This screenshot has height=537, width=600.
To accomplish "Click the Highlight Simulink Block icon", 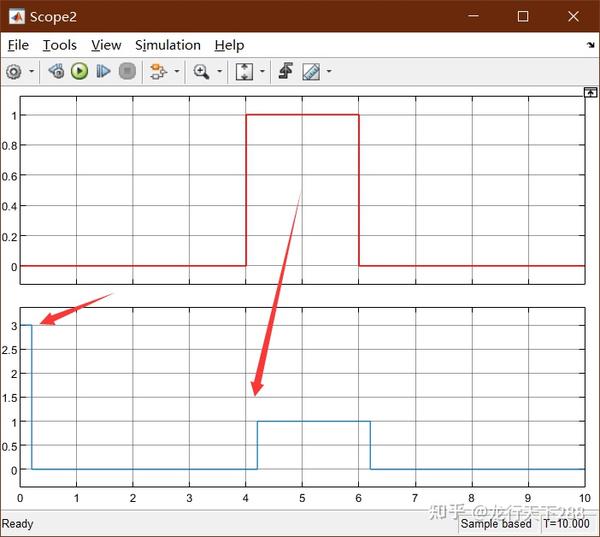I will [158, 72].
